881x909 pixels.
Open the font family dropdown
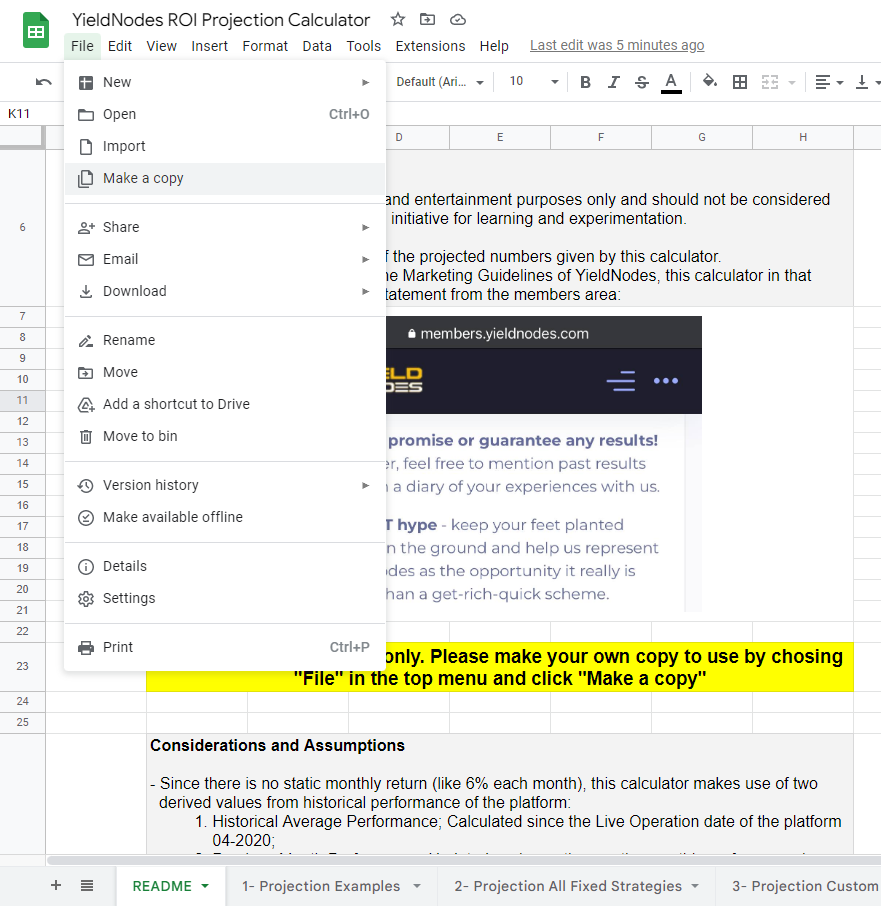tap(440, 82)
